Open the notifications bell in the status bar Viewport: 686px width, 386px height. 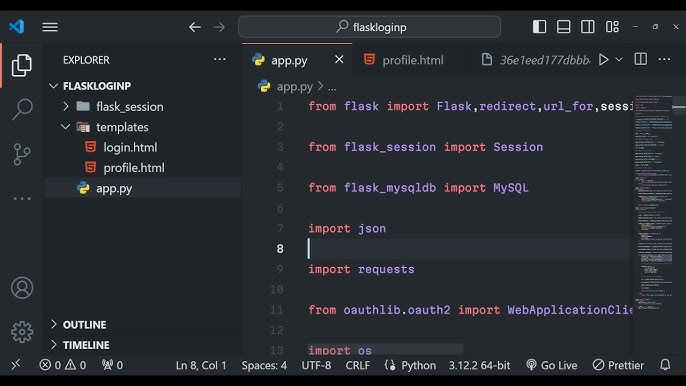point(665,365)
